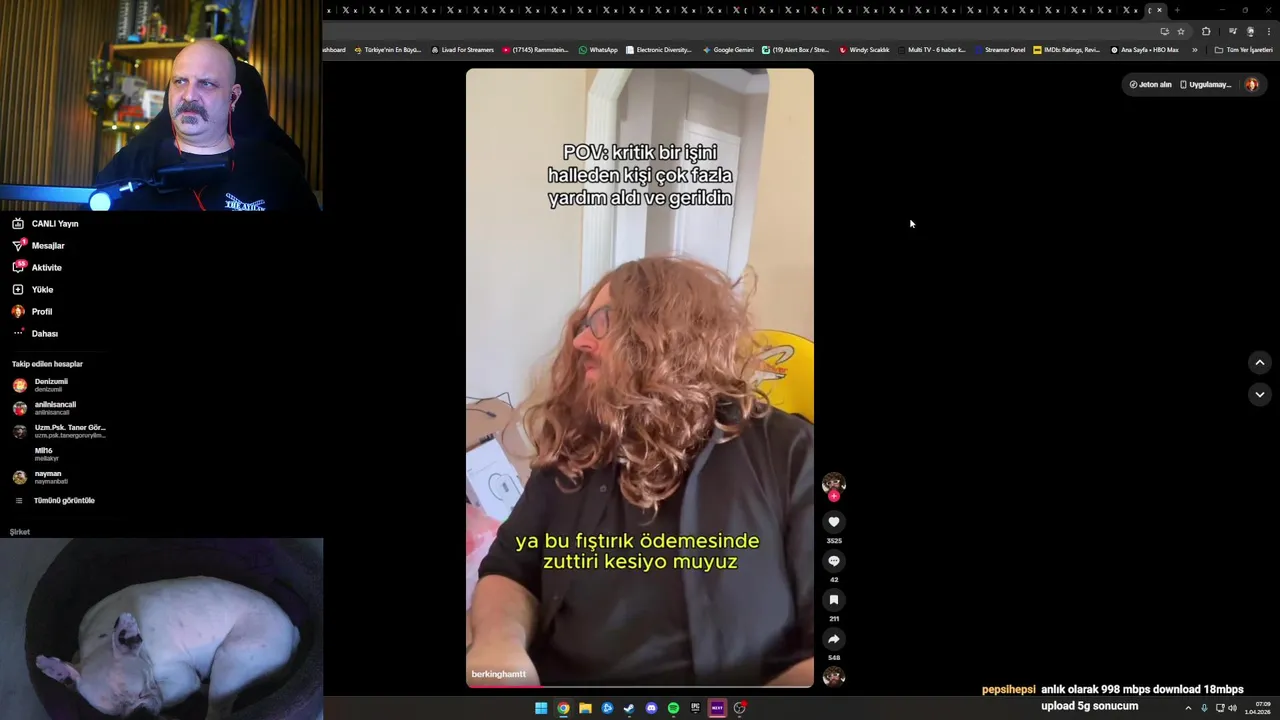Share the video with arrow icon
Screen dimensions: 1280x720
[x=834, y=639]
